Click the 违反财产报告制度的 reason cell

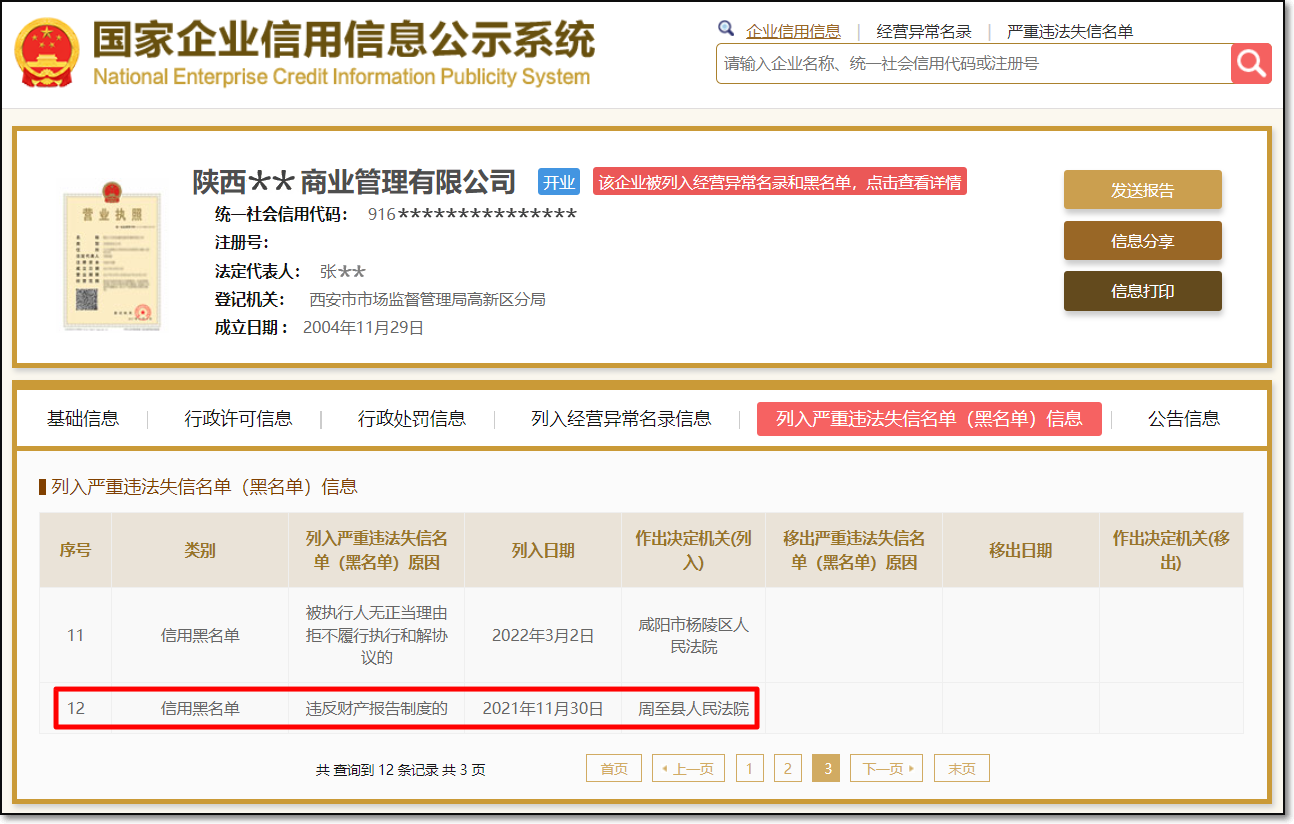[376, 709]
